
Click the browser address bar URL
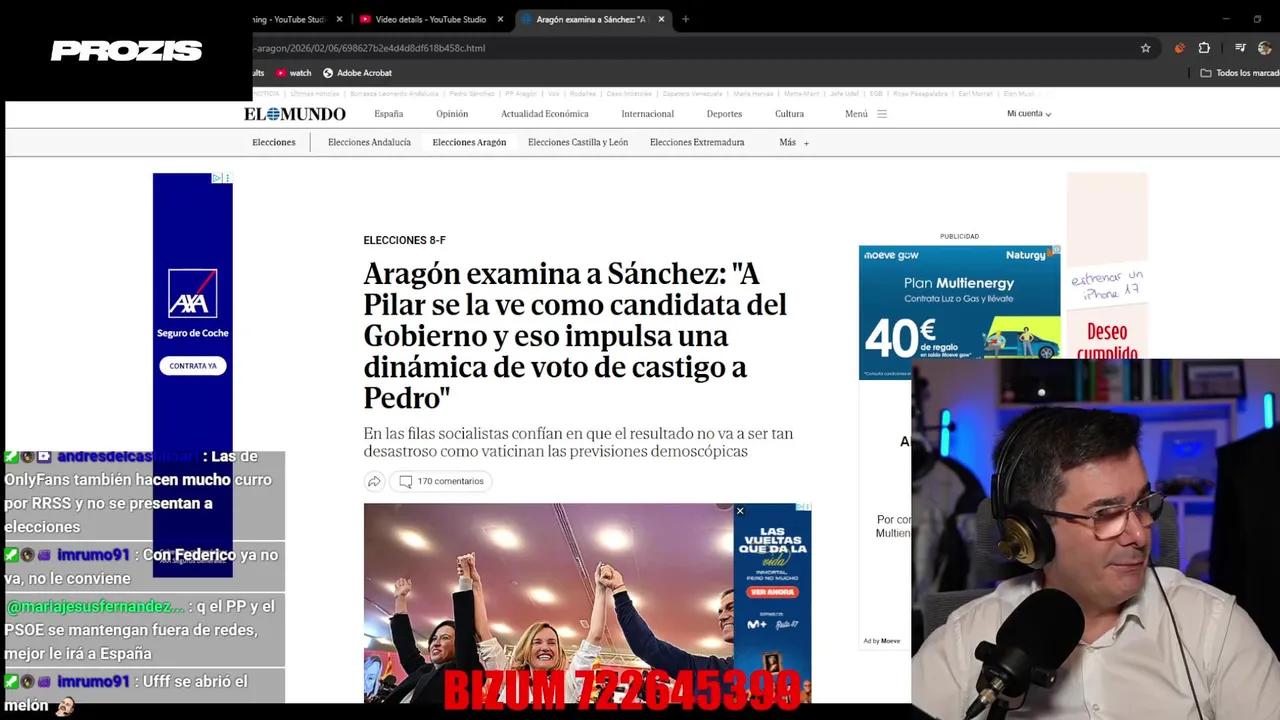point(370,48)
